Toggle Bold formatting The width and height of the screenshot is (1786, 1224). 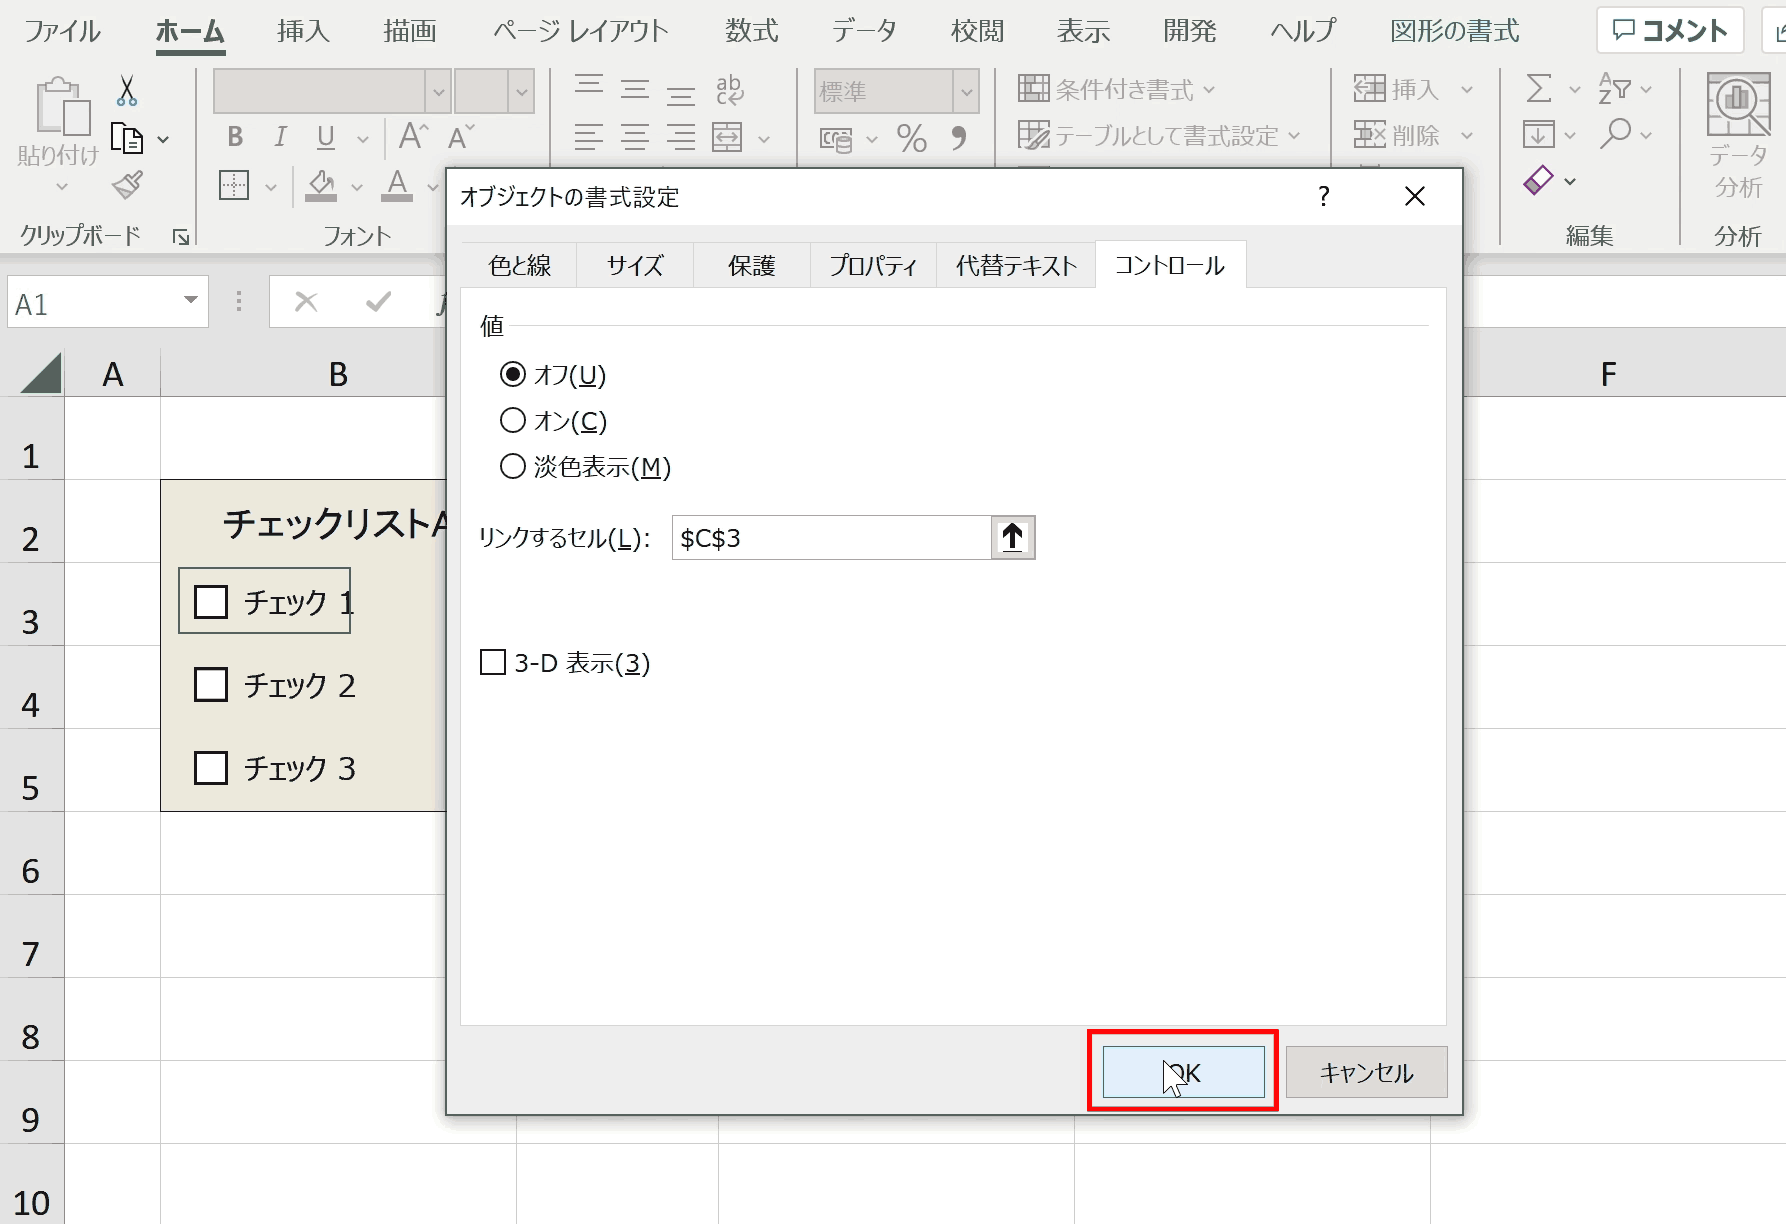click(235, 137)
